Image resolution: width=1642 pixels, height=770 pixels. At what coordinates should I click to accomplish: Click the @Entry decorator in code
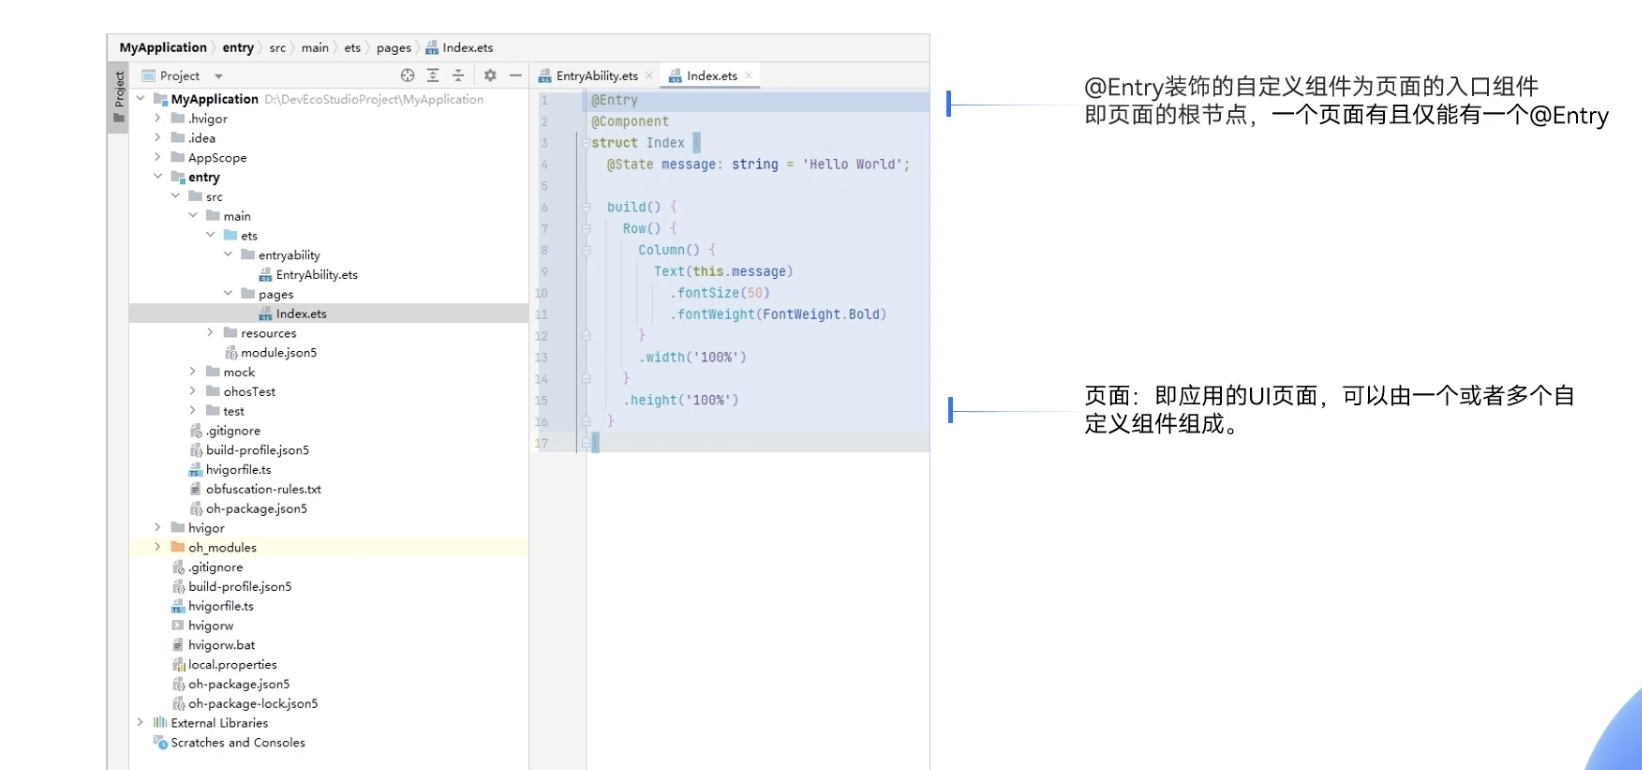614,100
